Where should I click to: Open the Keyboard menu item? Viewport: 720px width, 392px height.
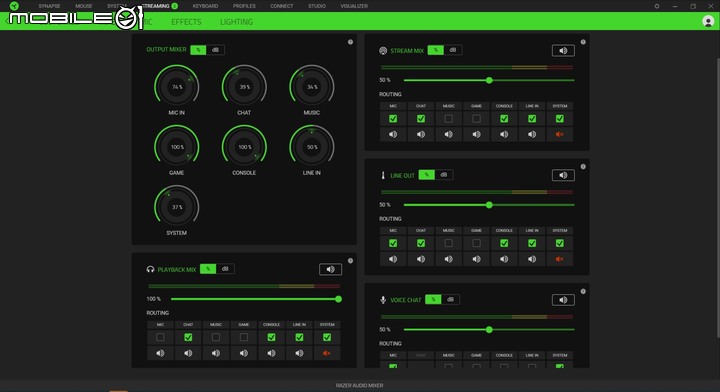205,6
